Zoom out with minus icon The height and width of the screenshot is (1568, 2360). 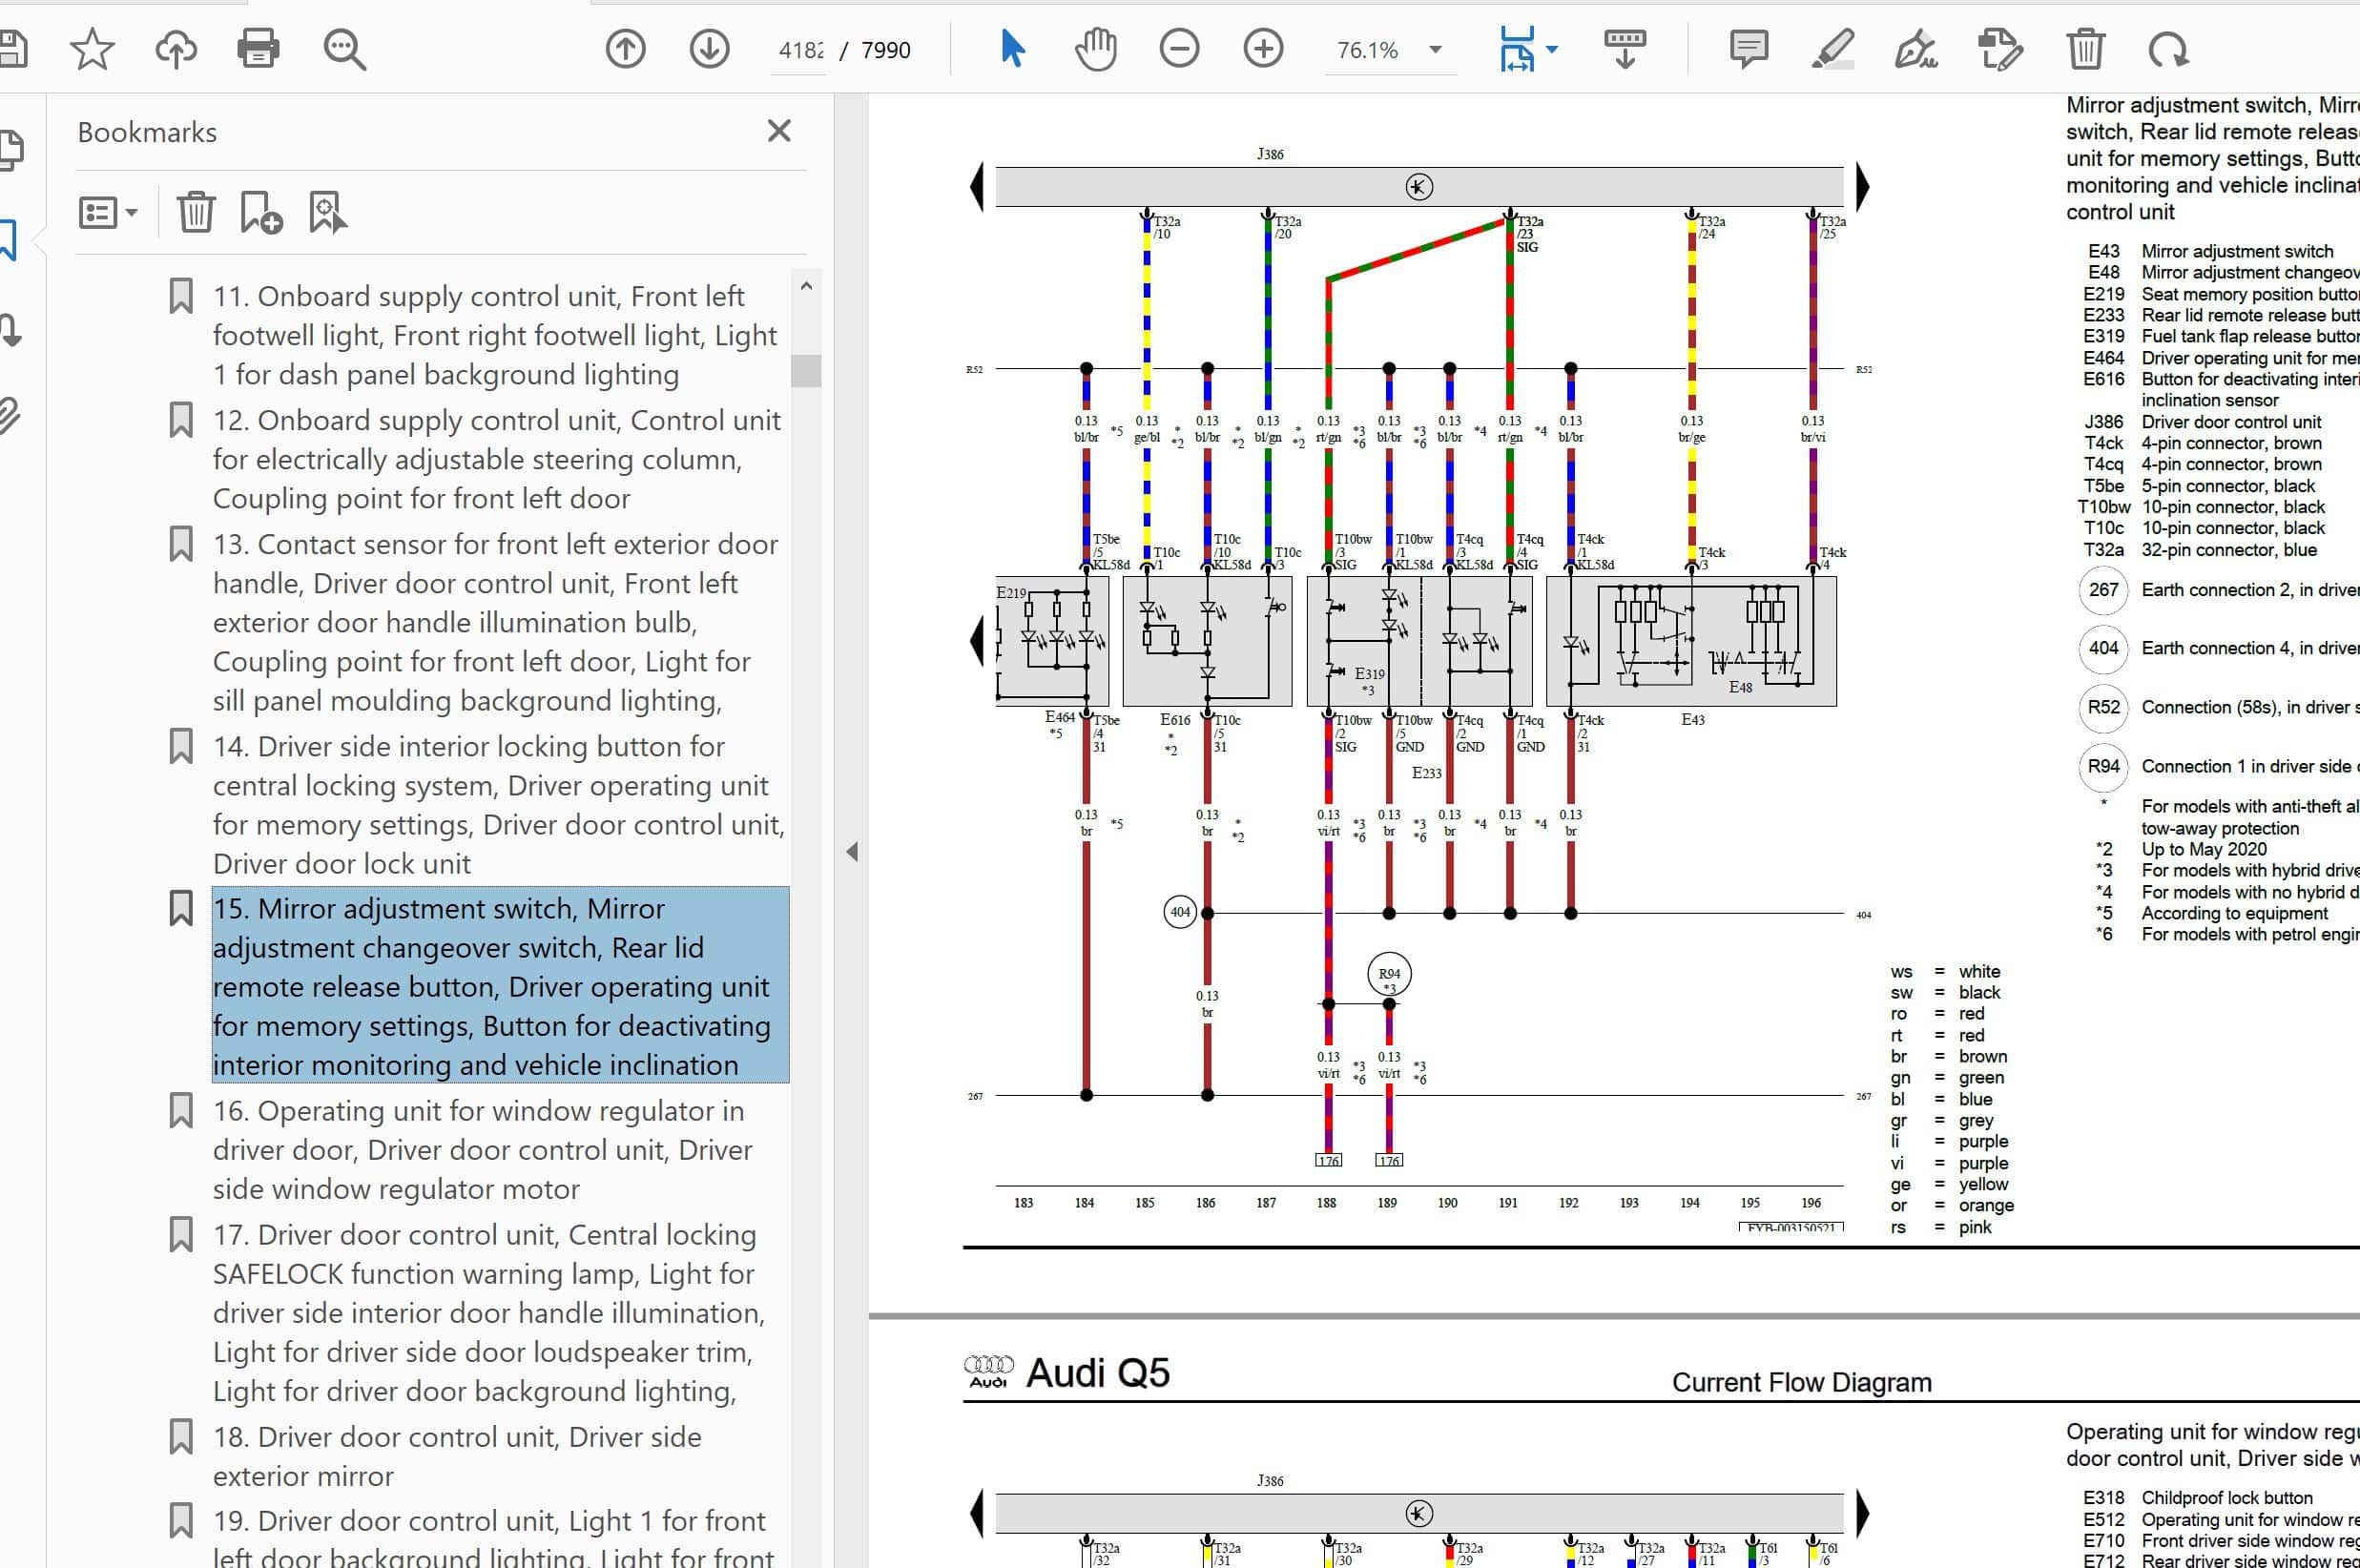click(1180, 48)
